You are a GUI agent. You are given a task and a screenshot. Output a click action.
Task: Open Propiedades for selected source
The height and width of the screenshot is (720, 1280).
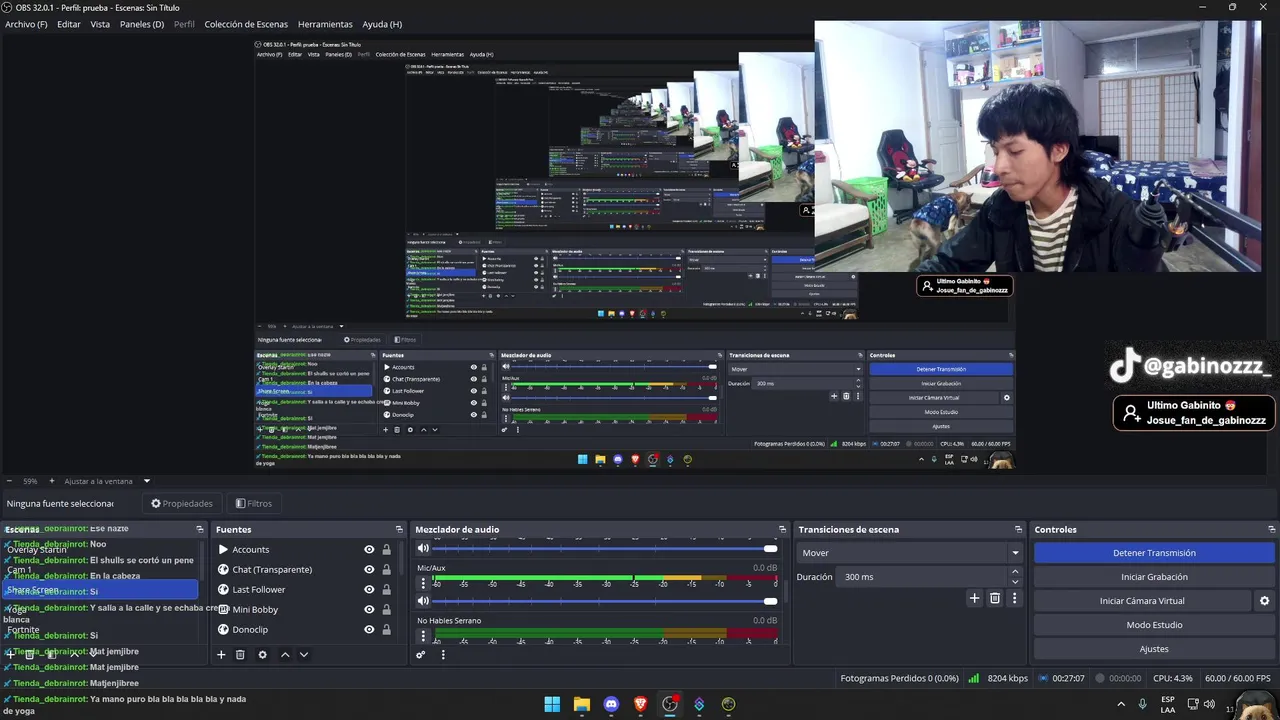click(x=181, y=503)
